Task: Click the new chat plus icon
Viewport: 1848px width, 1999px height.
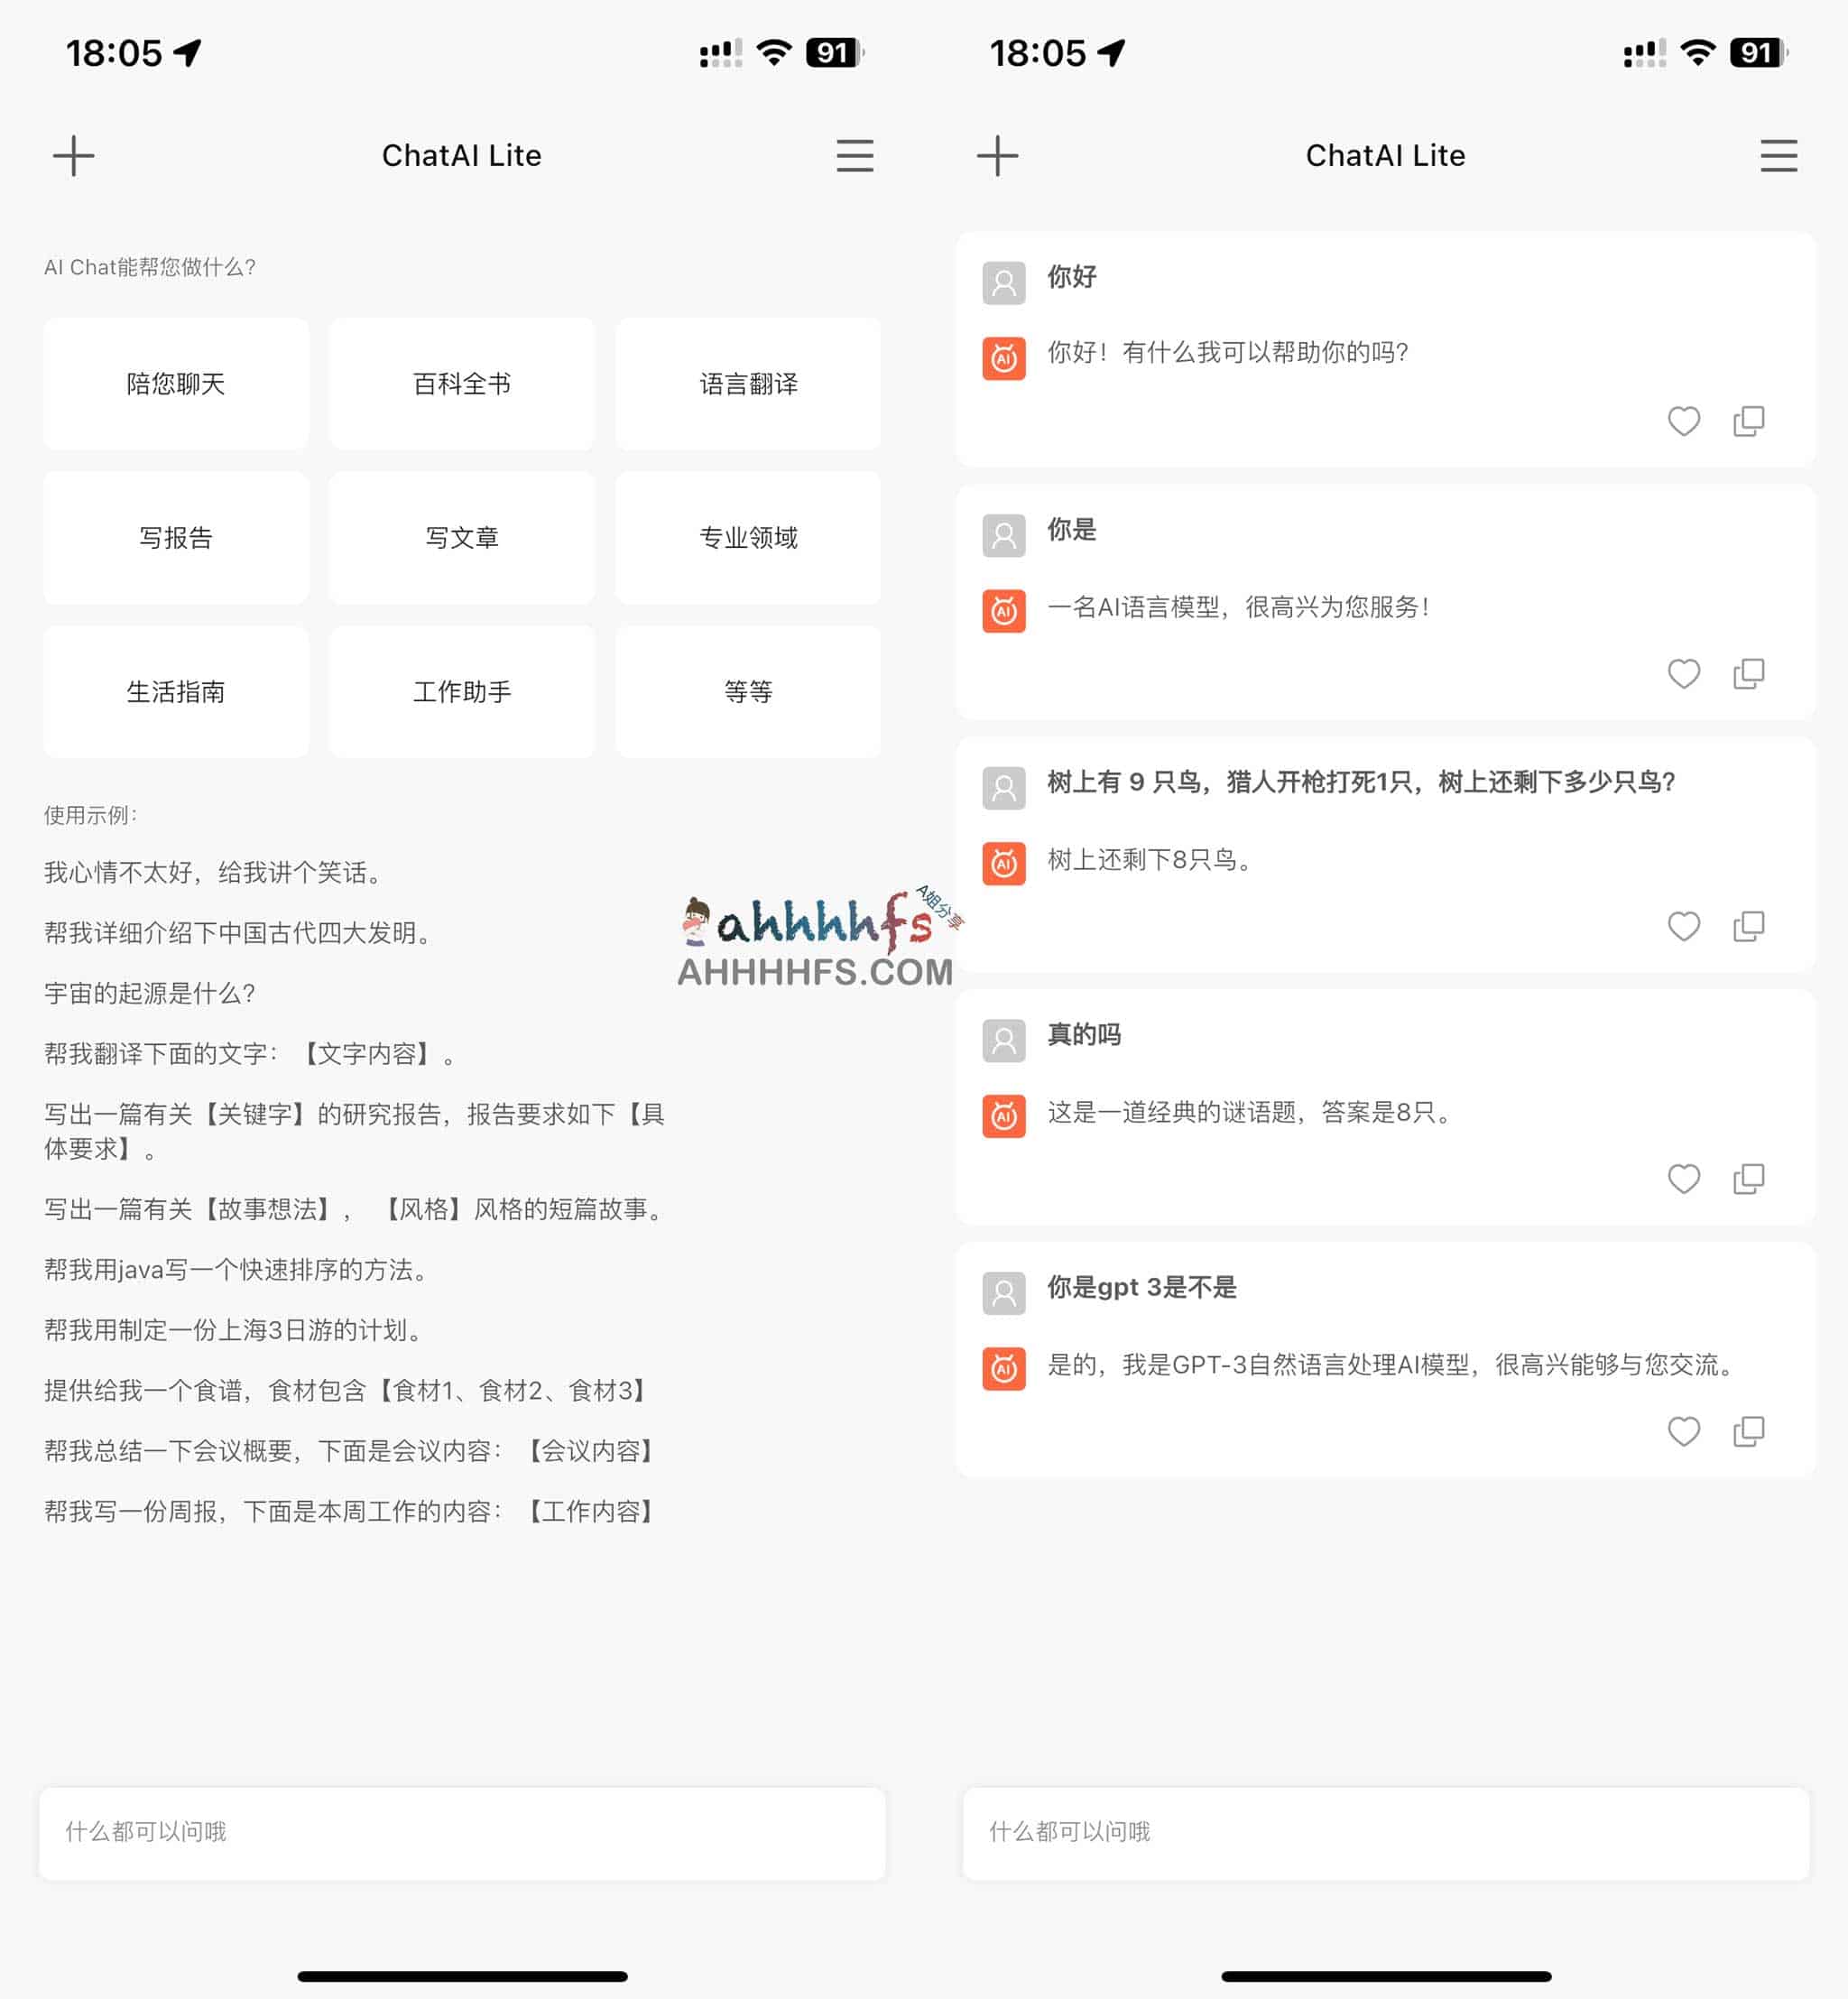Action: (x=73, y=155)
